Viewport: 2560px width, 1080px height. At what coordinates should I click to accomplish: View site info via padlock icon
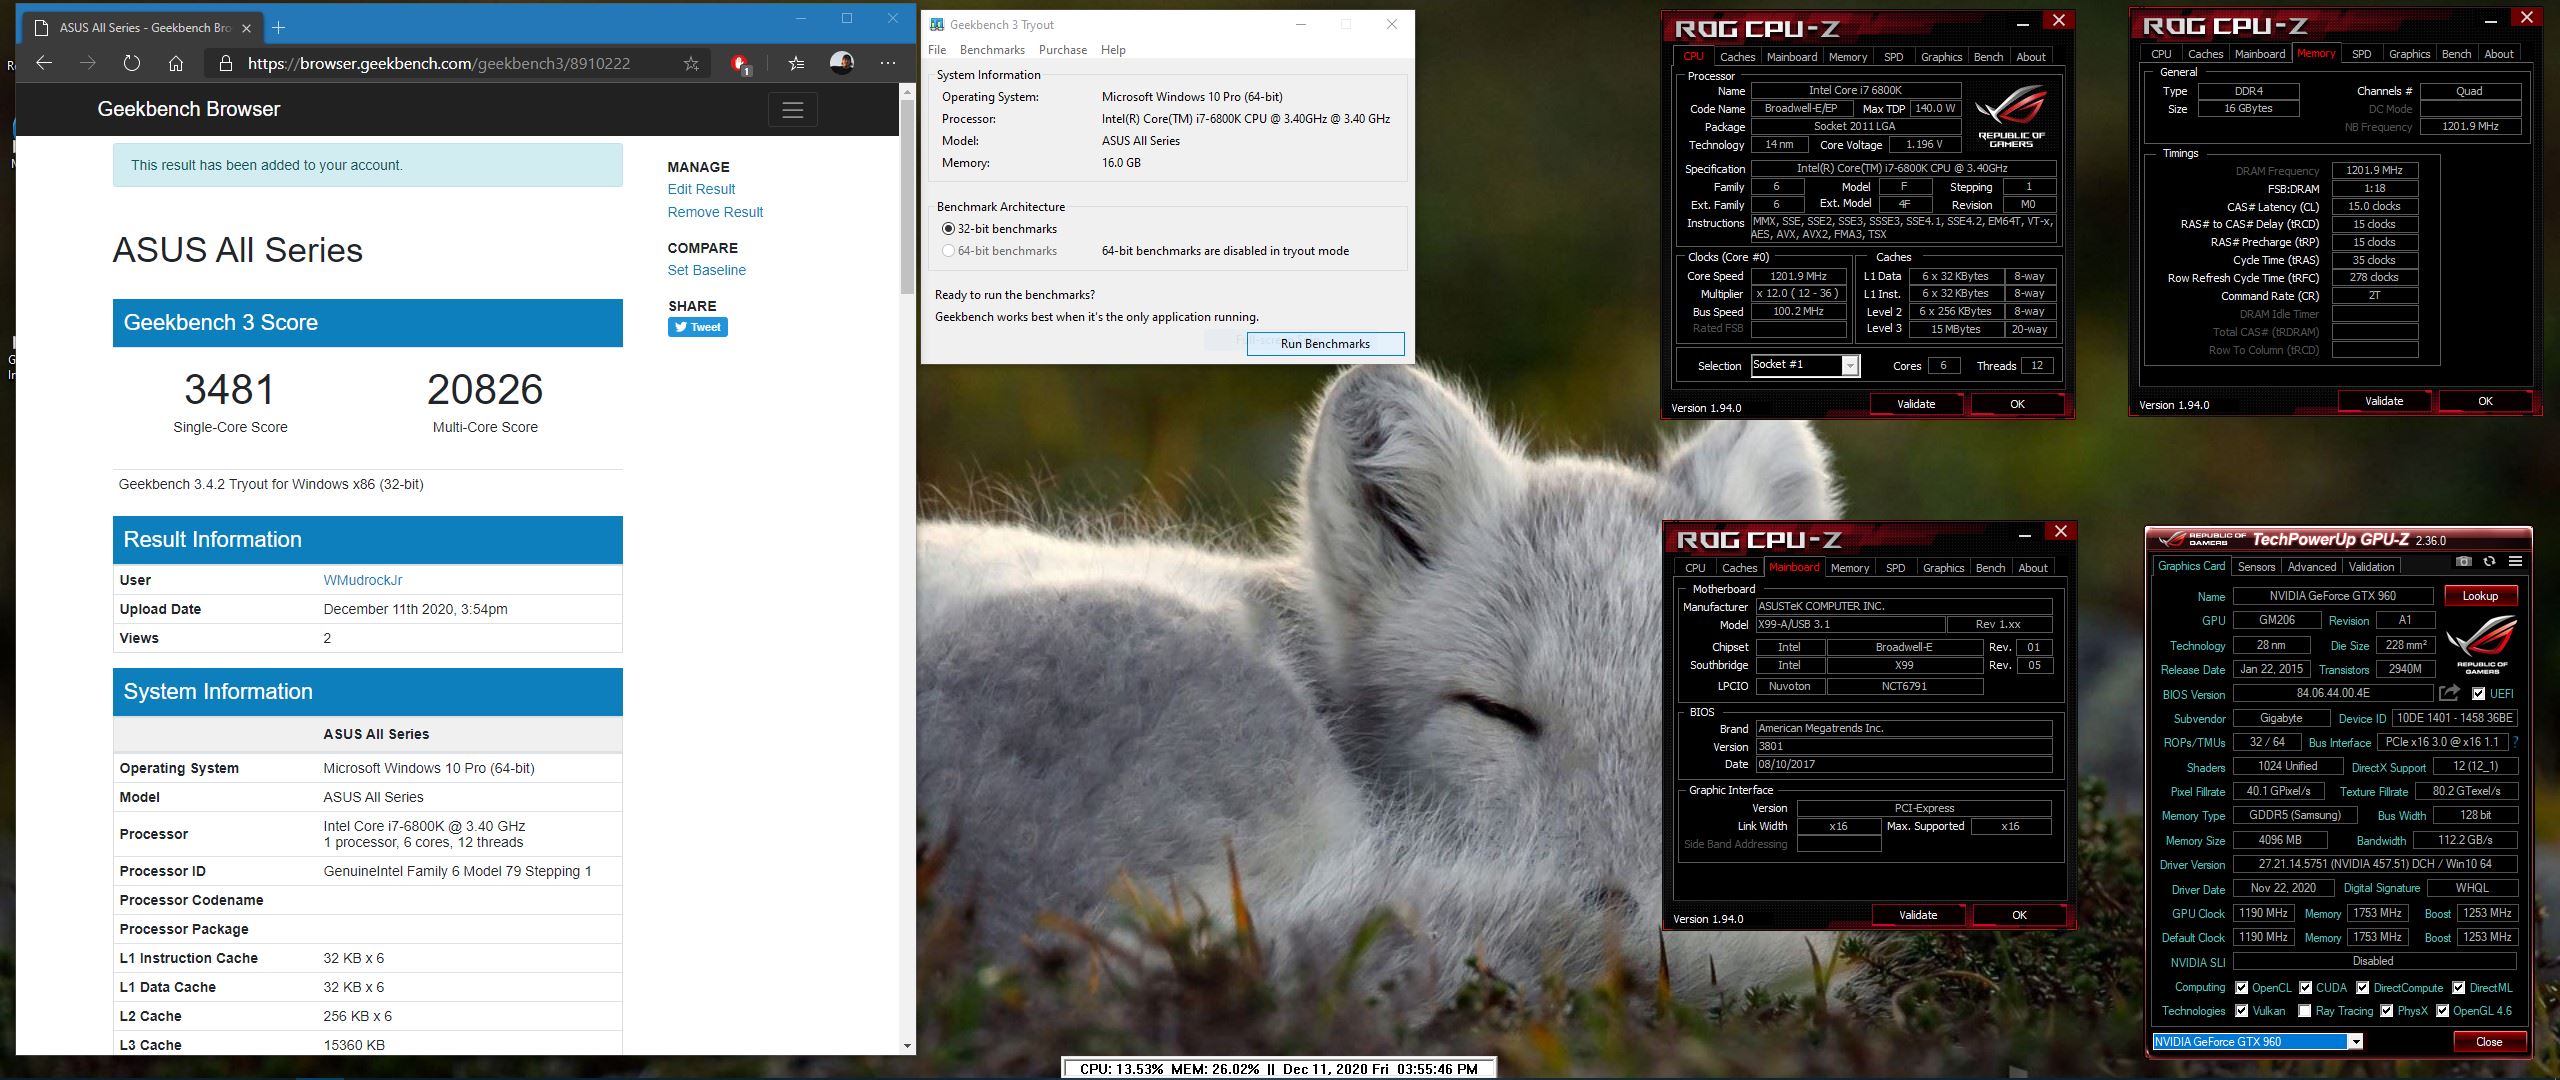(225, 63)
